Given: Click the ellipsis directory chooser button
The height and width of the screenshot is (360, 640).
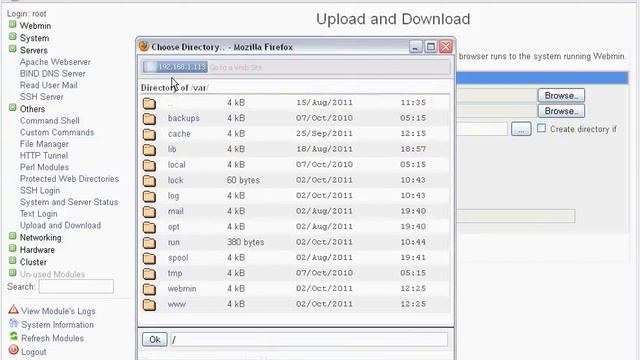Looking at the screenshot, I should [521, 129].
